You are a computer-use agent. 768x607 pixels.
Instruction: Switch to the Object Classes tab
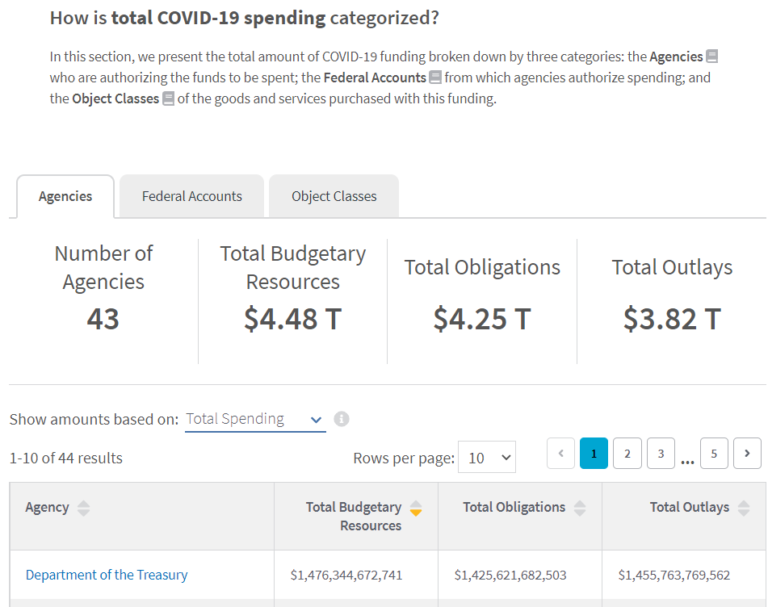(334, 196)
